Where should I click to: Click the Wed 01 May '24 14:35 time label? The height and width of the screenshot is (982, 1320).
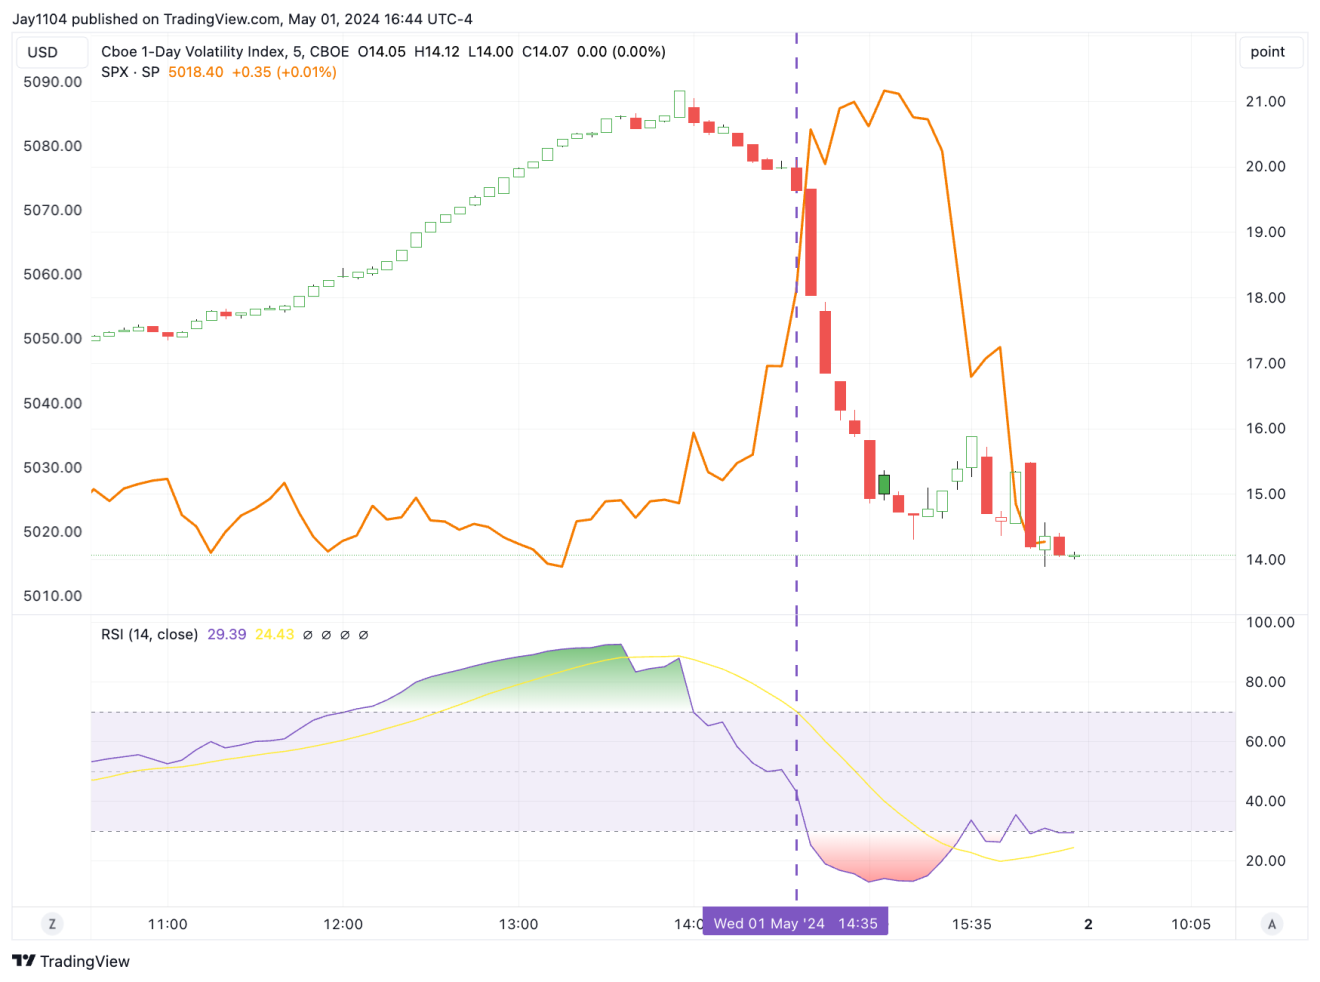pos(795,923)
